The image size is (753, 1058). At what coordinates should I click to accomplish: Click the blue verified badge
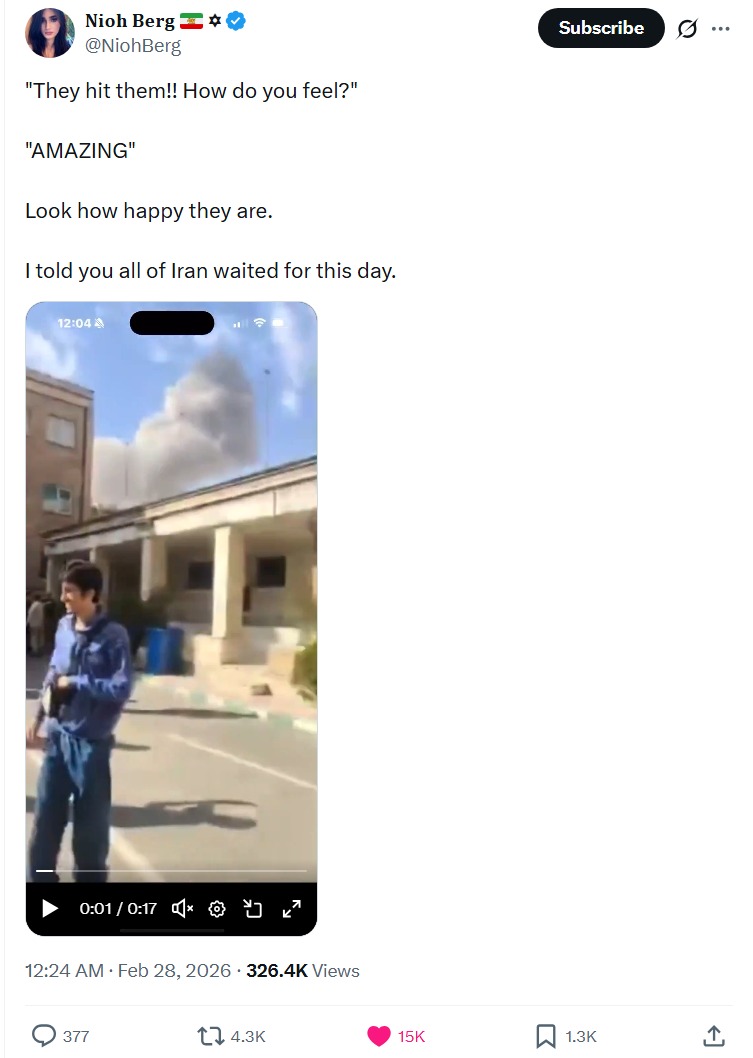pyautogui.click(x=235, y=21)
